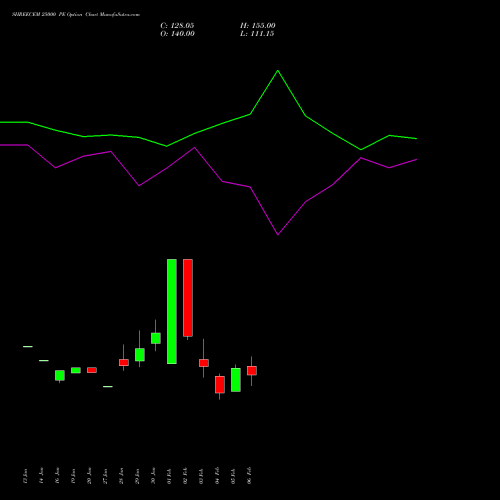The image size is (500, 500).
Task: Select the green candle for 29 Jan
Action: 140,355
